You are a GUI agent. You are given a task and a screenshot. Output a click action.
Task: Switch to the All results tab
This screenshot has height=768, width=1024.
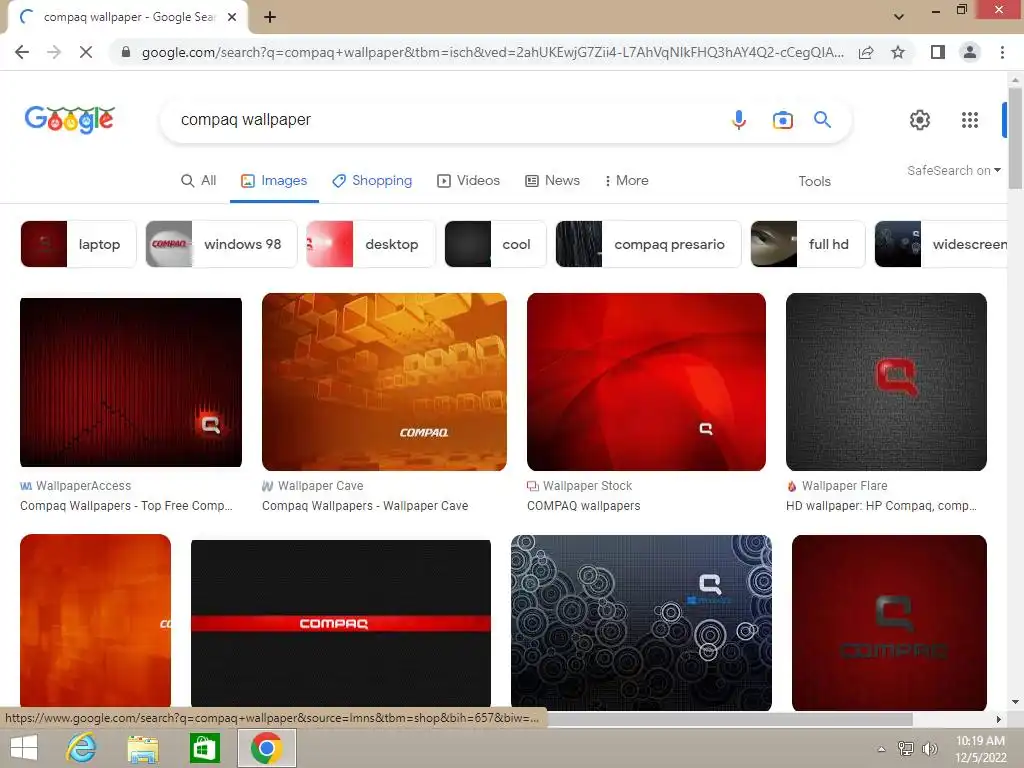tap(199, 181)
